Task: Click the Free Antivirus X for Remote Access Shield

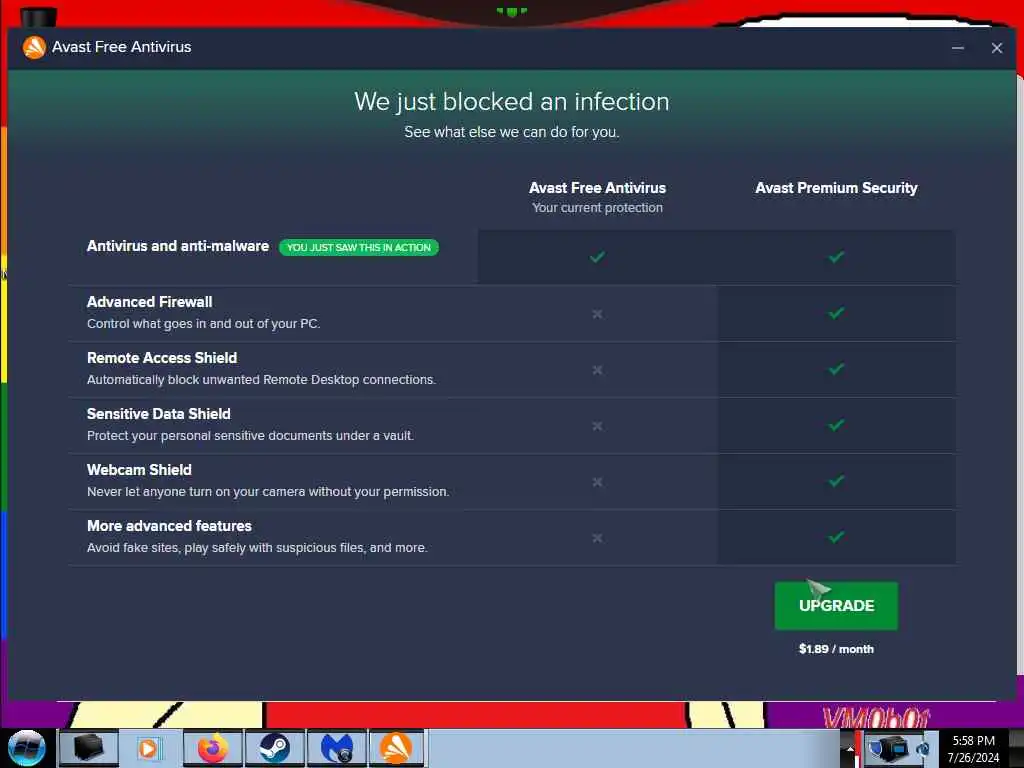Action: 597,370
